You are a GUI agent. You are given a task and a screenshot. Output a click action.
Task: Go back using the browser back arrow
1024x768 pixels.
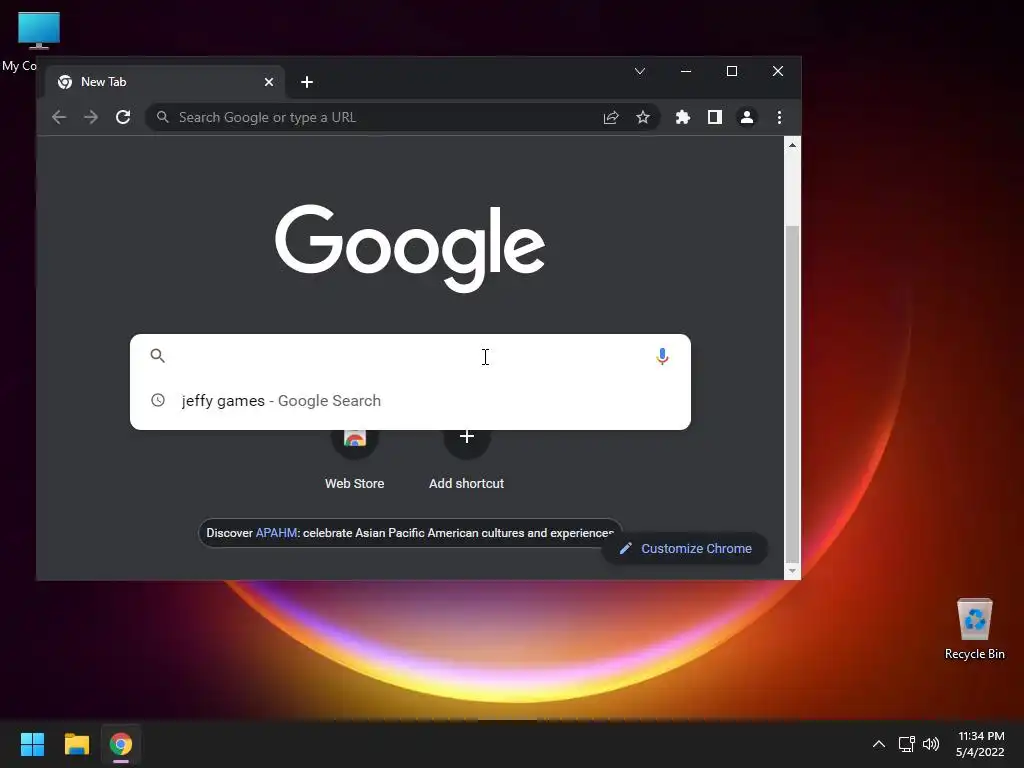[x=59, y=117]
